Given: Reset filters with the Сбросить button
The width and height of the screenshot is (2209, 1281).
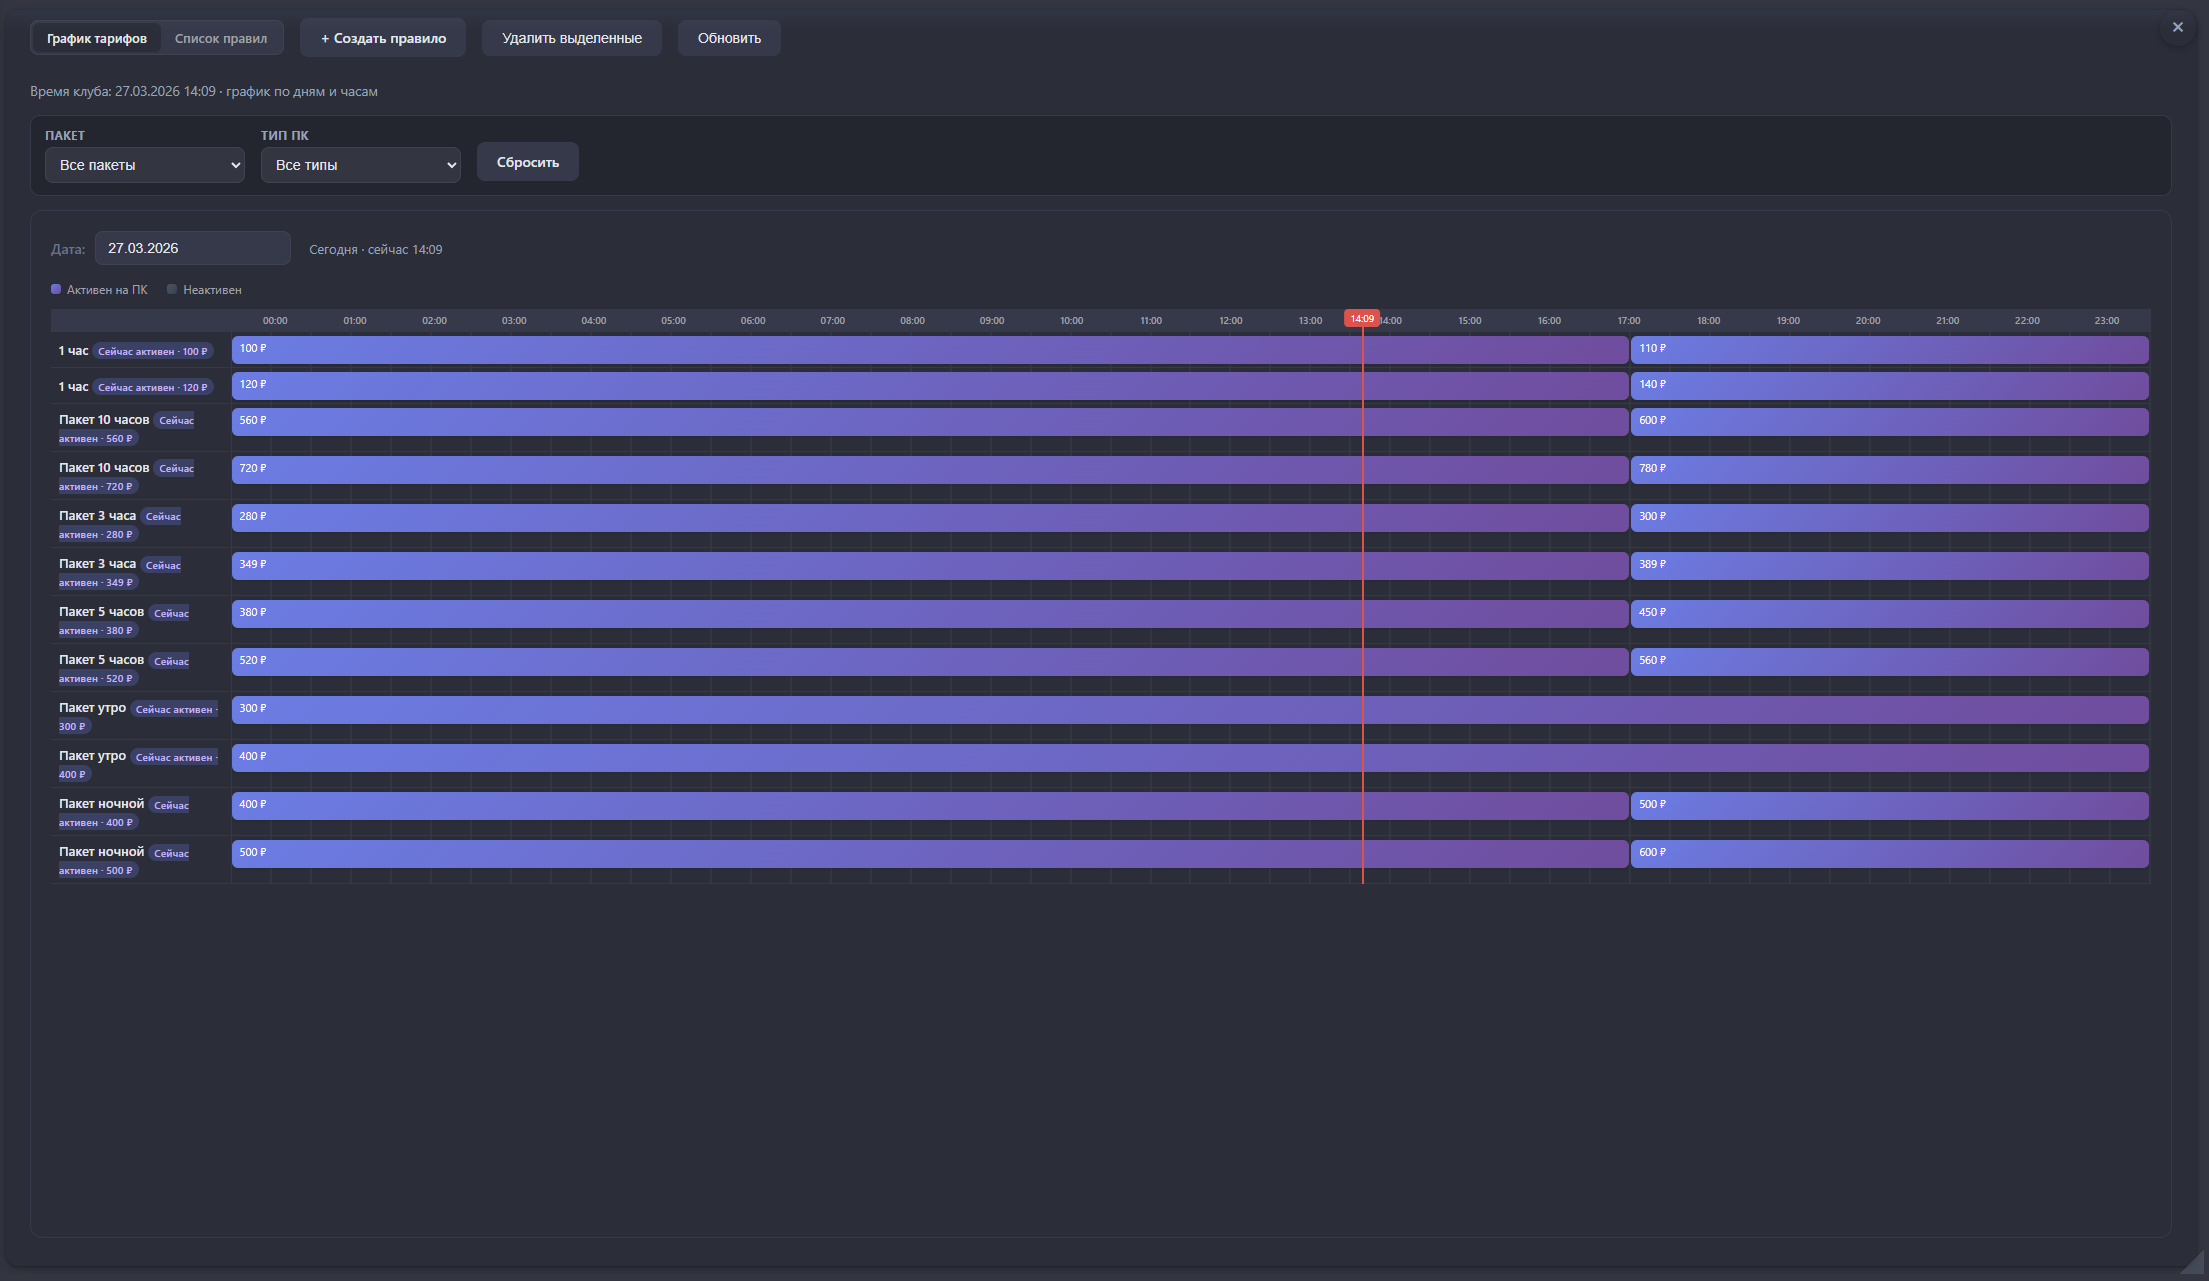Looking at the screenshot, I should 528,162.
